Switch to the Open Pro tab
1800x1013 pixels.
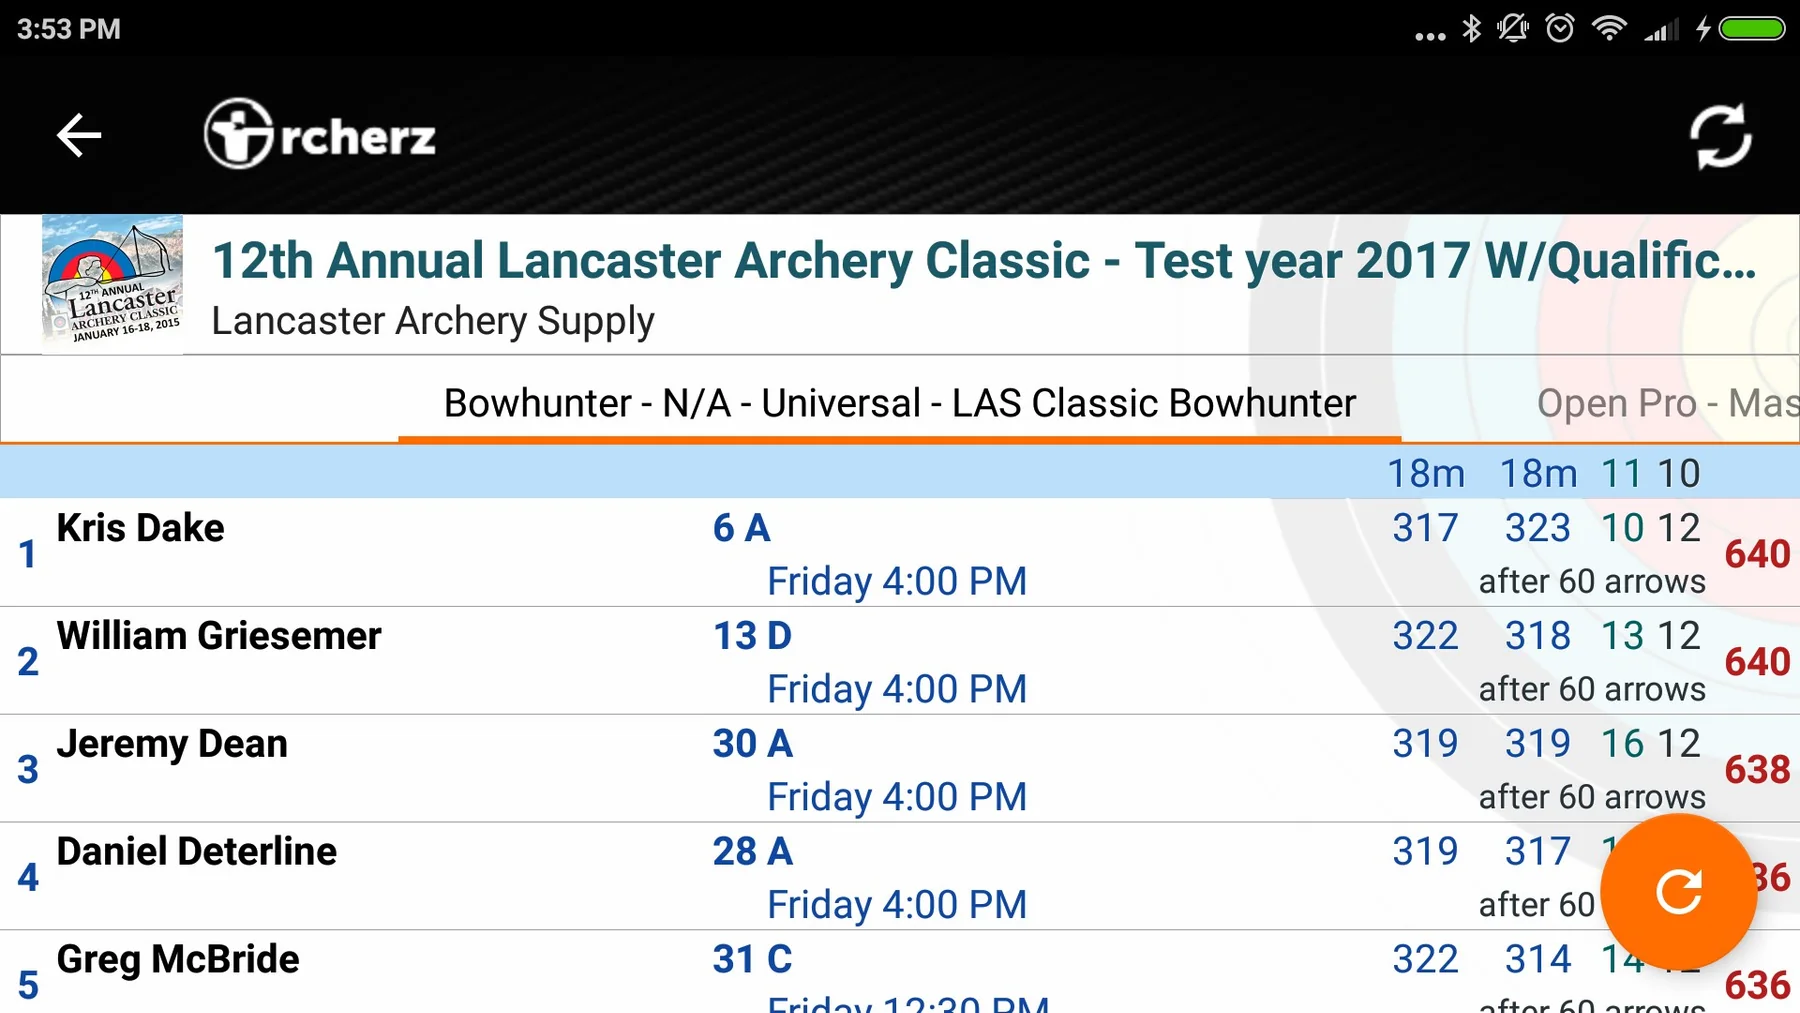tap(1667, 403)
